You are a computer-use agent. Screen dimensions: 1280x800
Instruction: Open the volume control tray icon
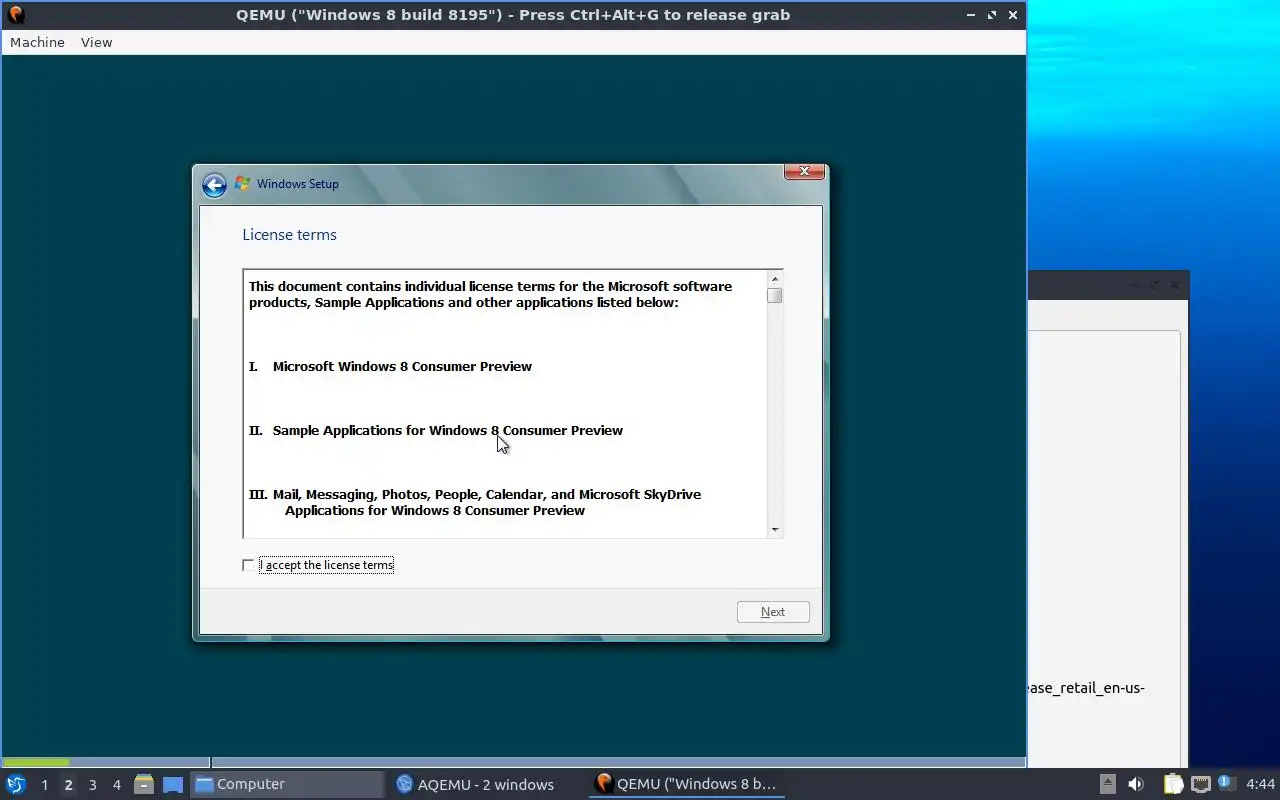tap(1135, 784)
